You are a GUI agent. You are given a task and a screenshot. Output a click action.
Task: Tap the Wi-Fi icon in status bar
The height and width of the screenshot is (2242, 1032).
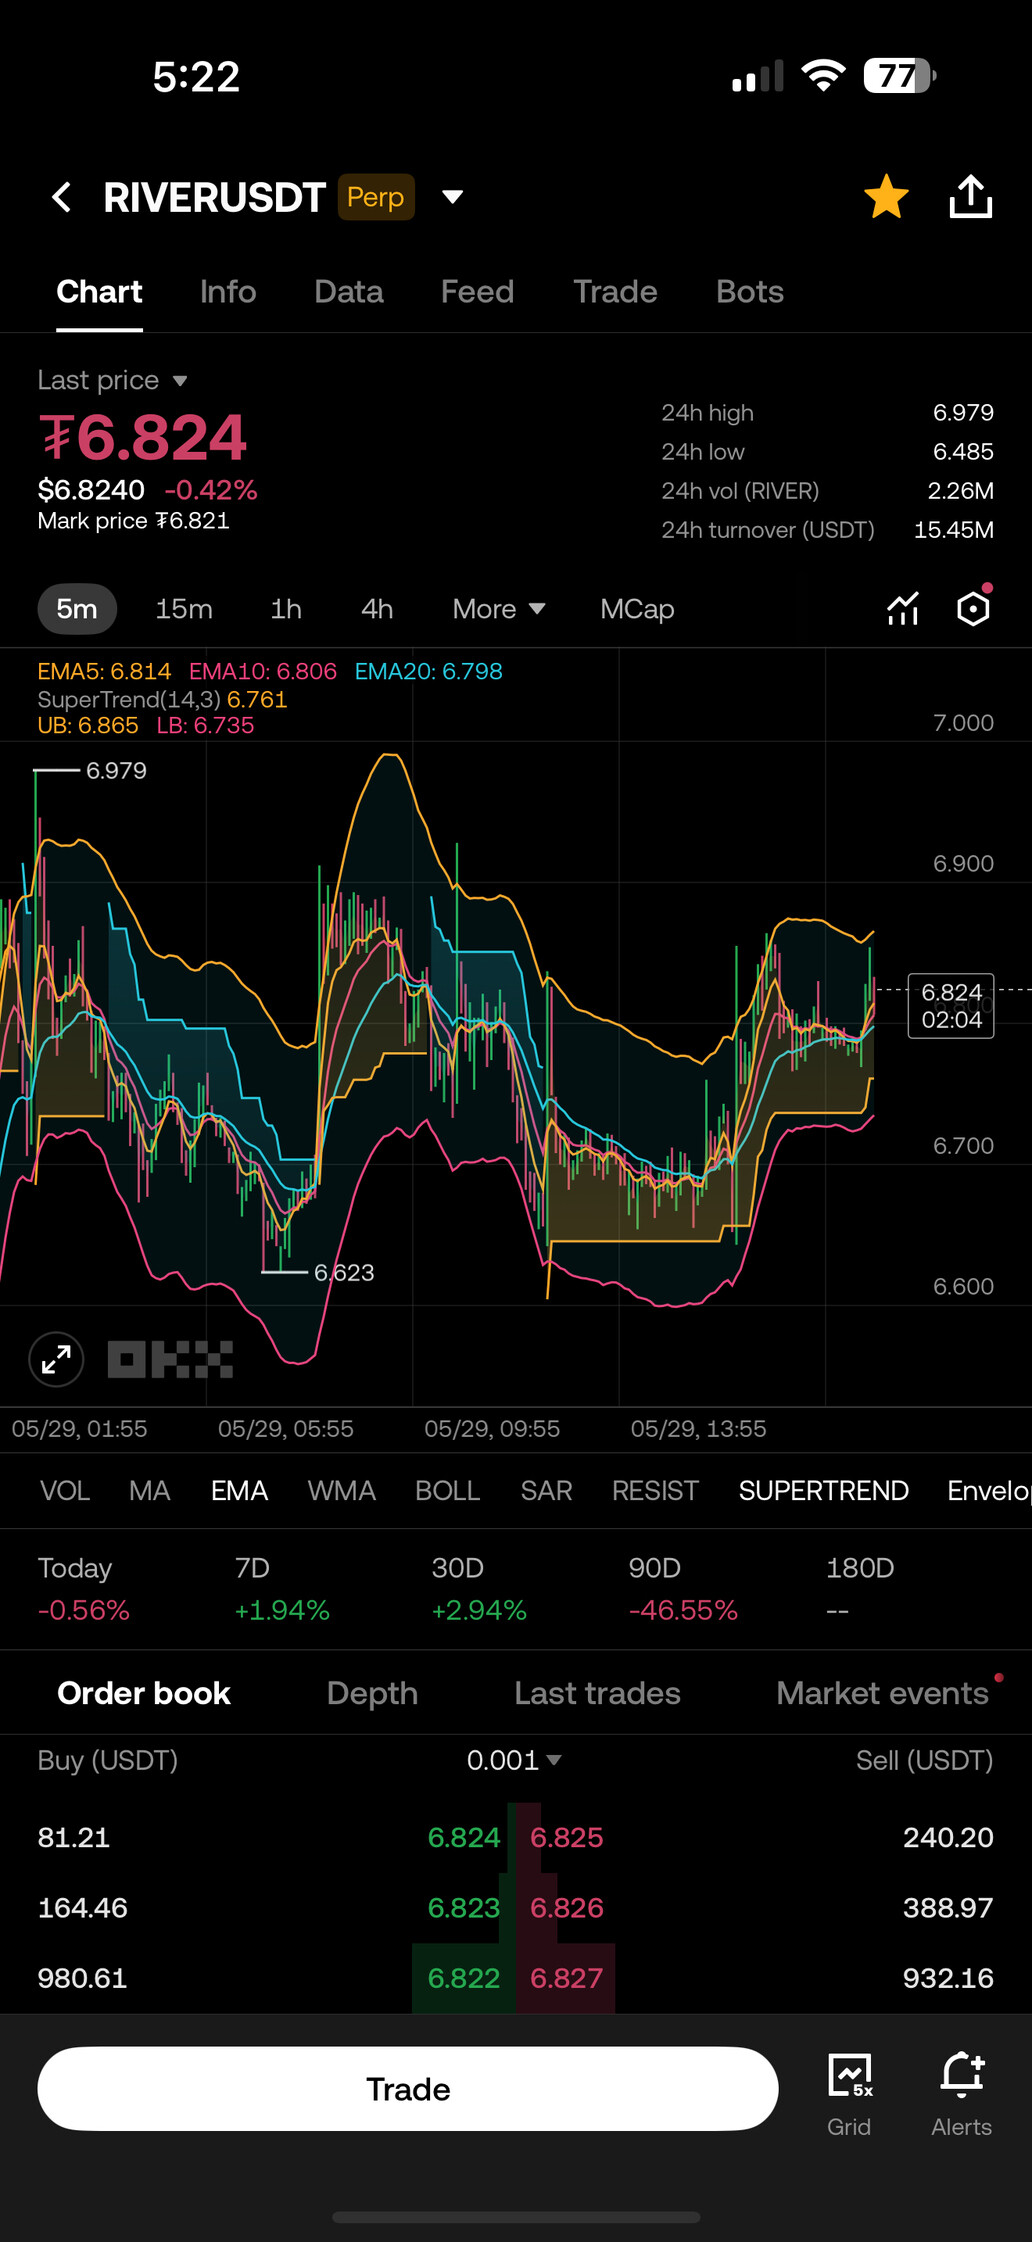pyautogui.click(x=823, y=75)
